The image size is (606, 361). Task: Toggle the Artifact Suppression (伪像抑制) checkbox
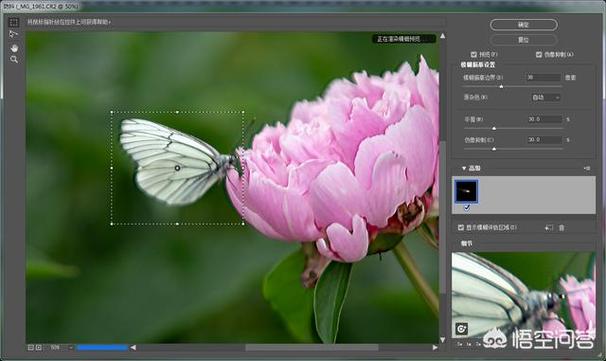coord(539,54)
